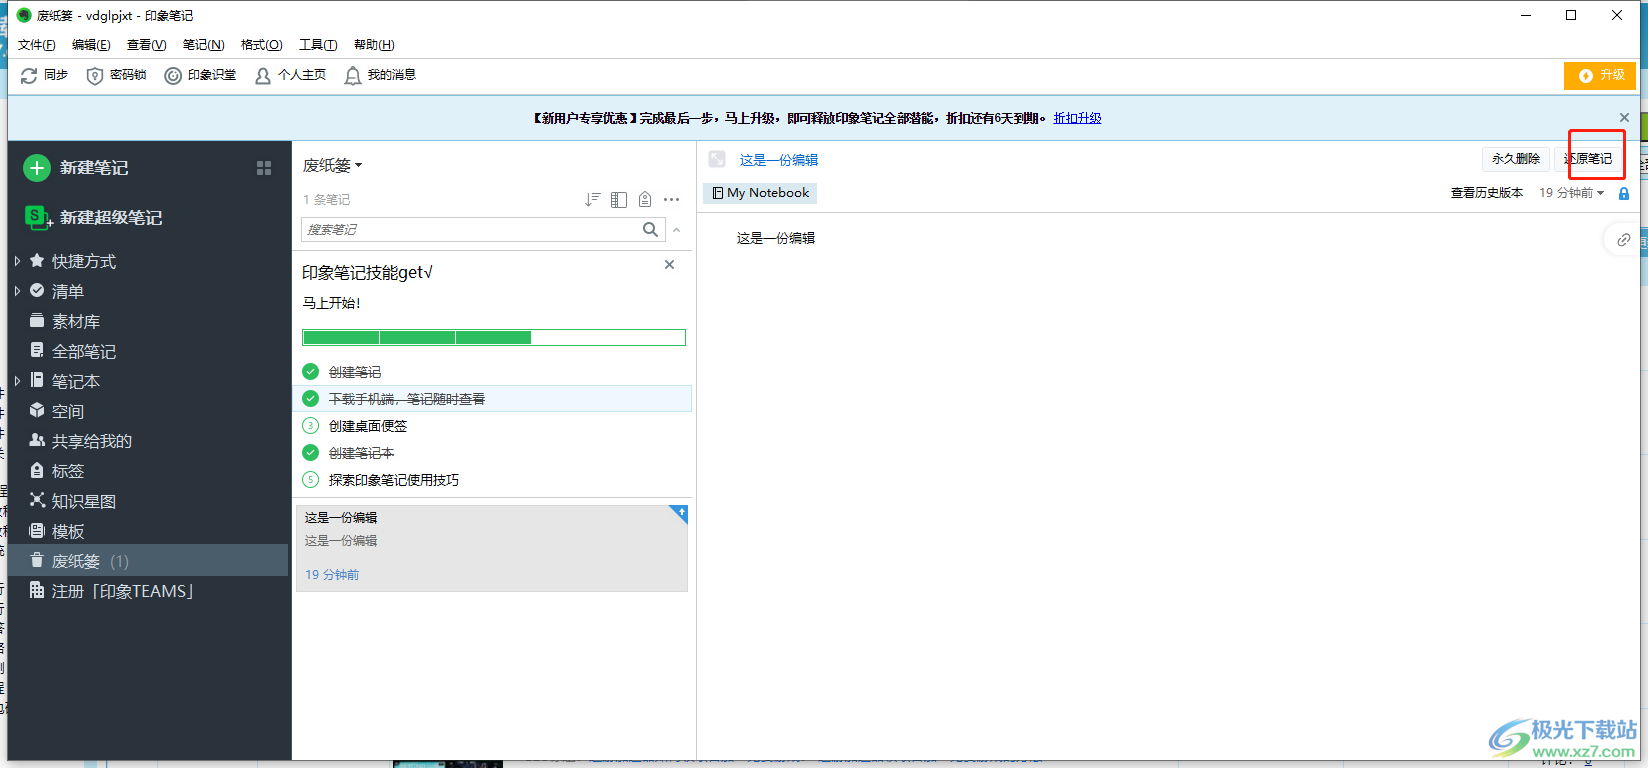Collapse the search bar with the up chevron
This screenshot has width=1648, height=768.
[677, 230]
